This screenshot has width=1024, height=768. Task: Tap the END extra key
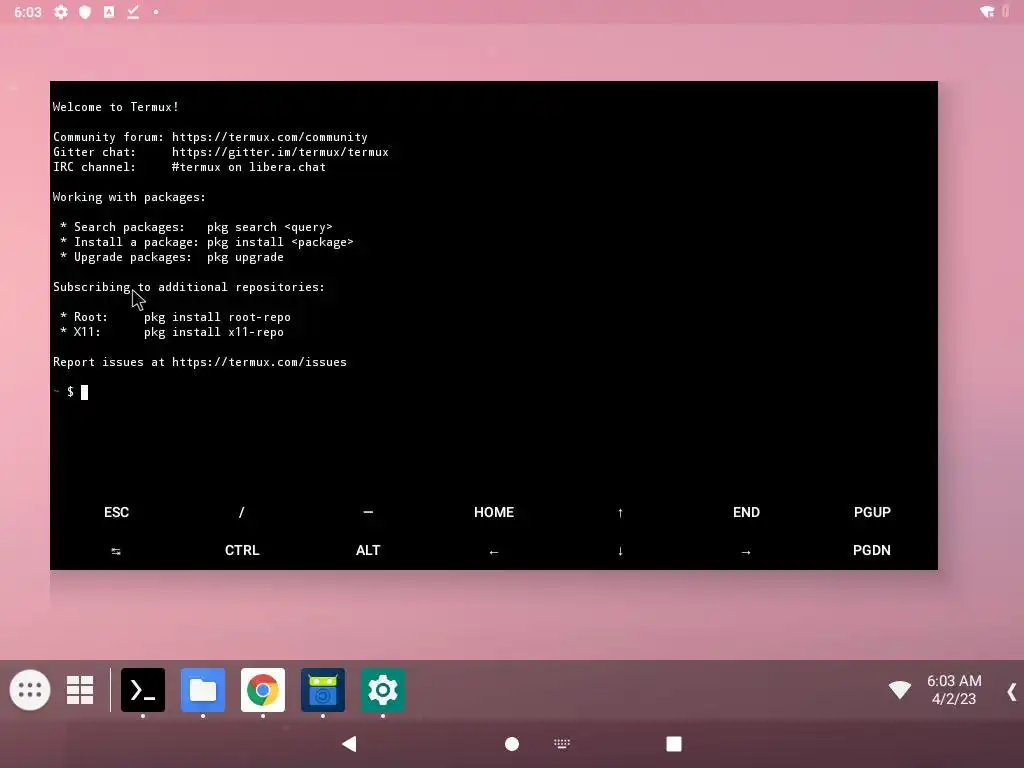point(746,512)
